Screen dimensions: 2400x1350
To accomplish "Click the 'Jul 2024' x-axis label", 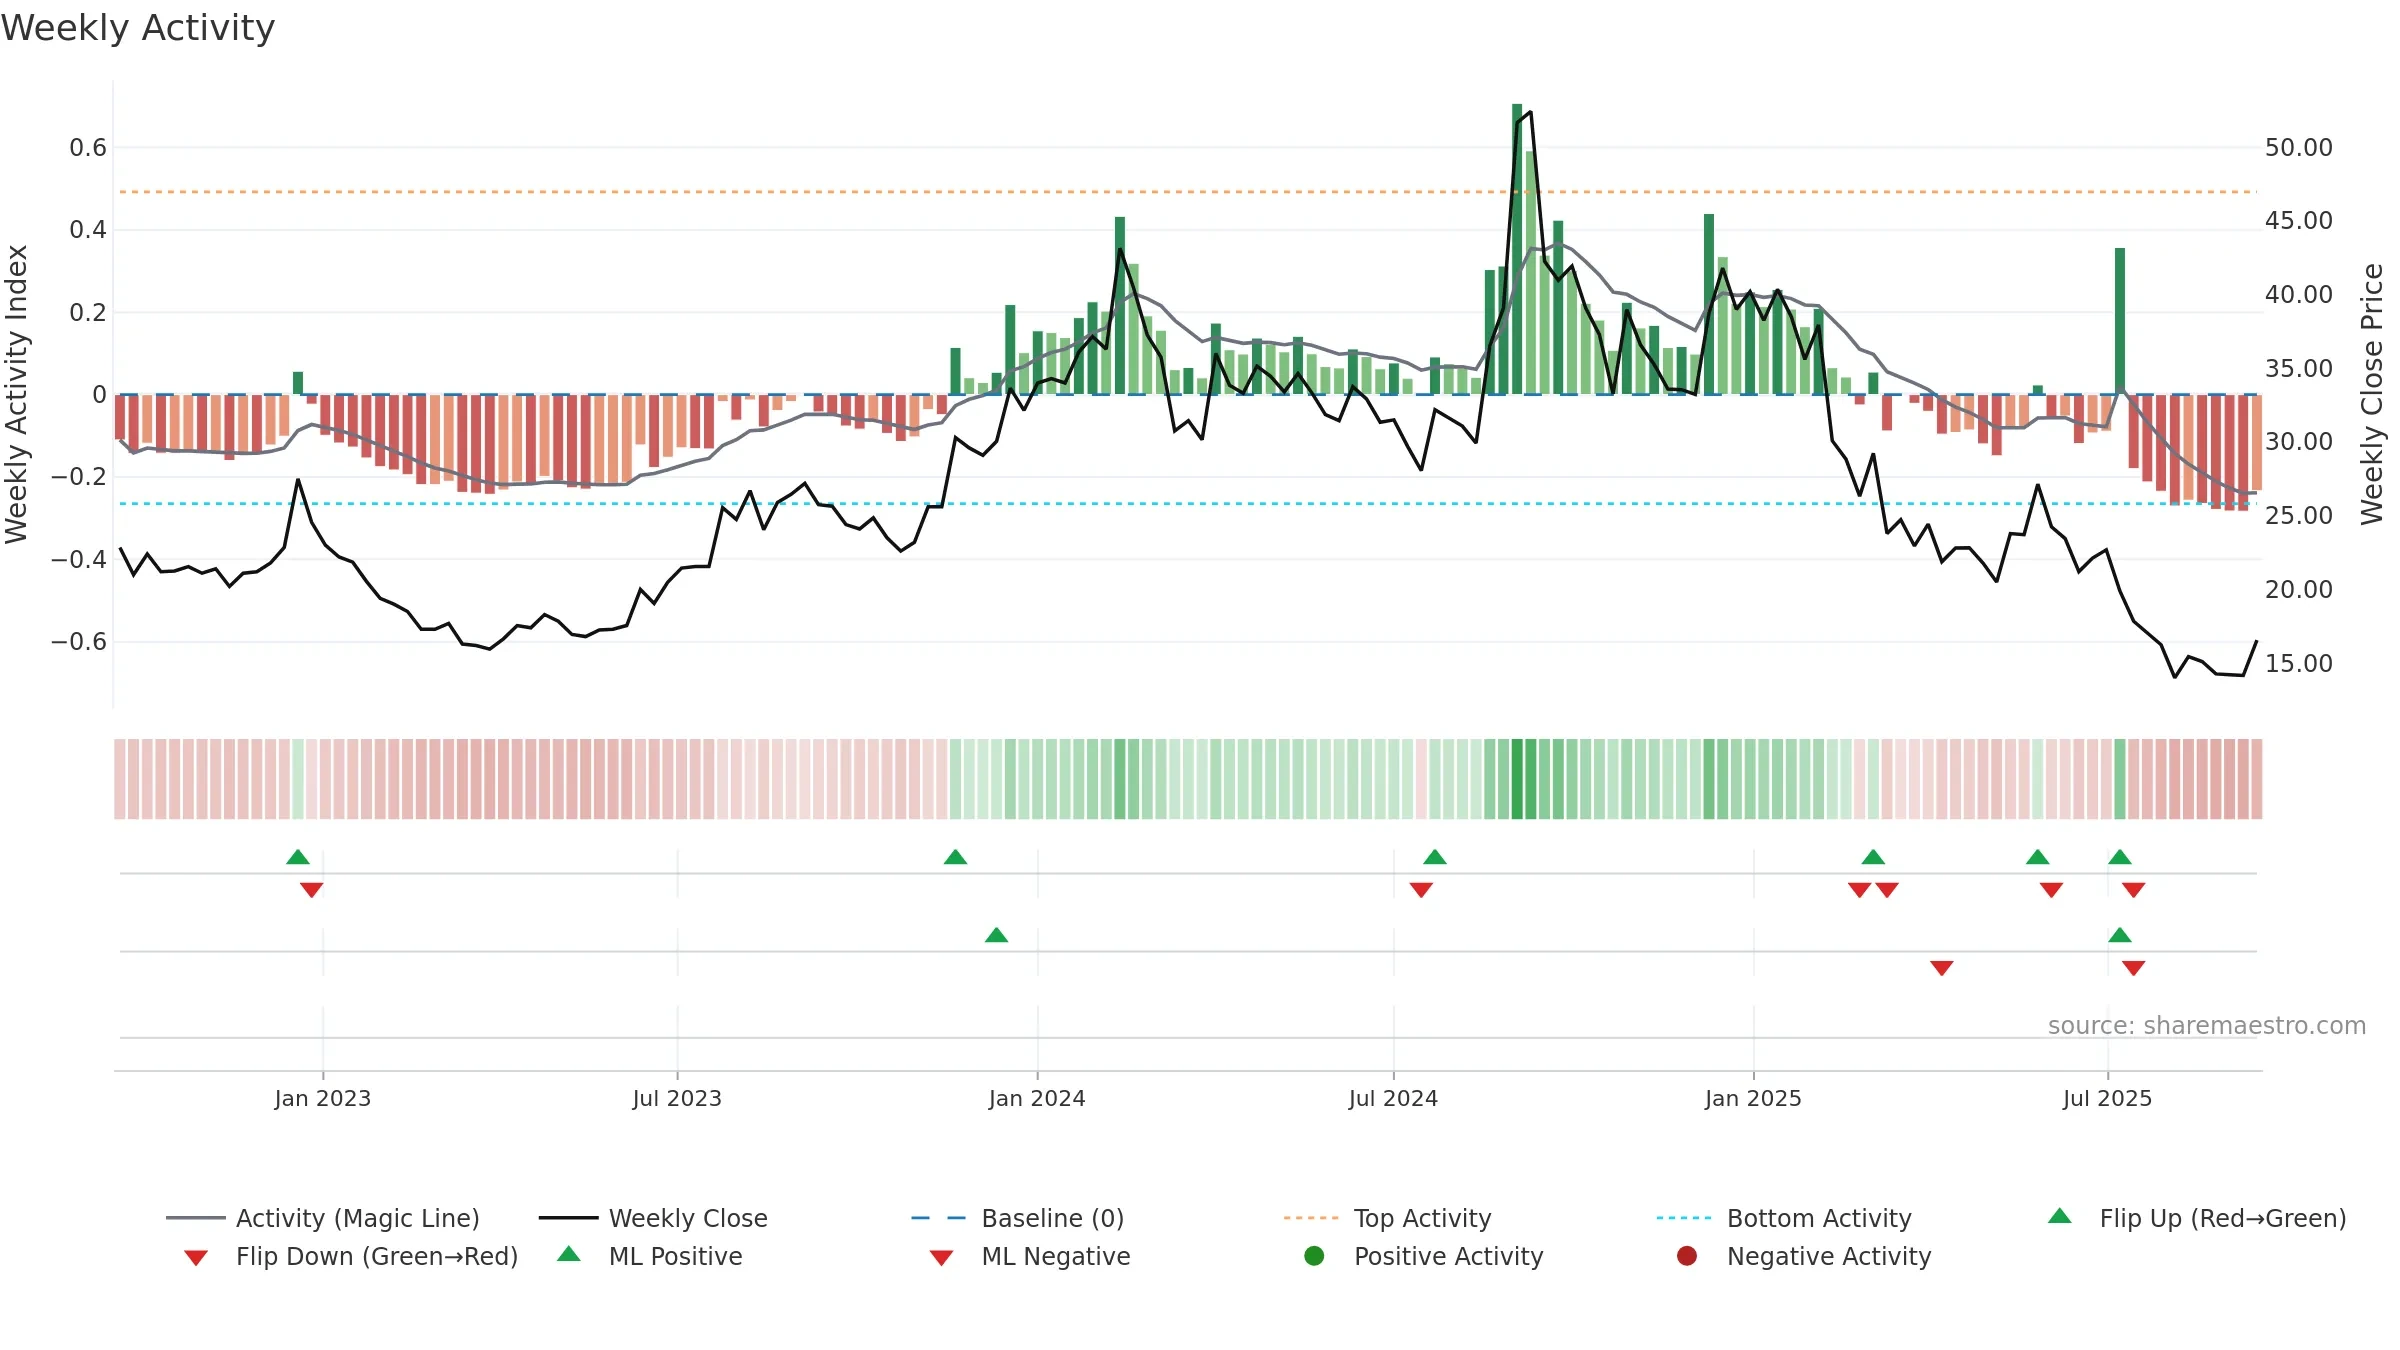I will 1393,1098.
